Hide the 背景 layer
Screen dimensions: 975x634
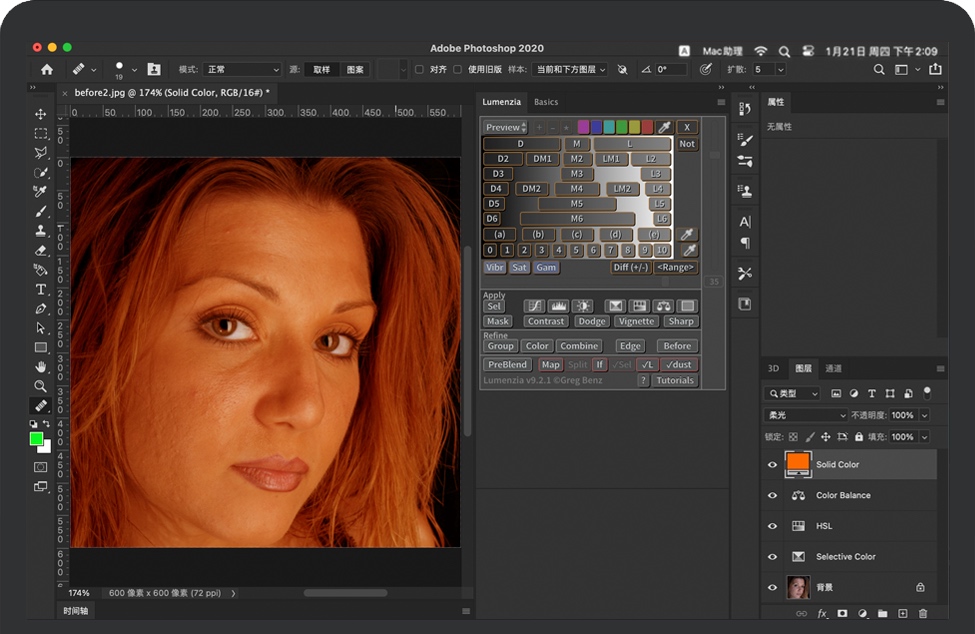772,587
